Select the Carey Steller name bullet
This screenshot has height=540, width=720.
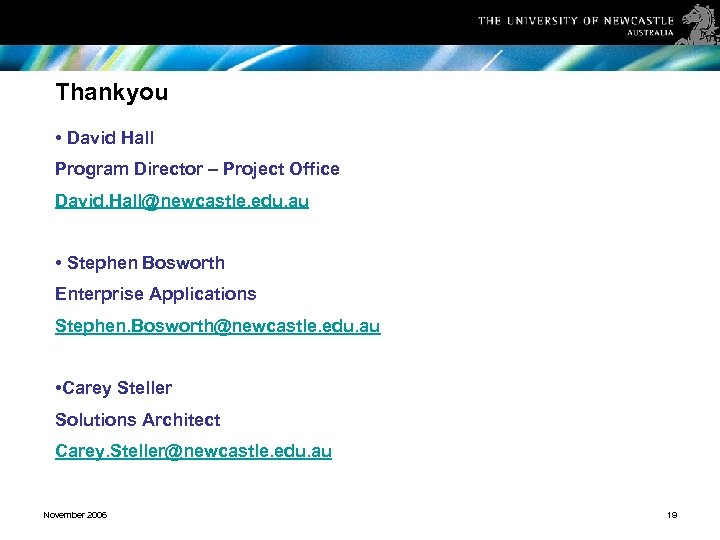point(113,388)
